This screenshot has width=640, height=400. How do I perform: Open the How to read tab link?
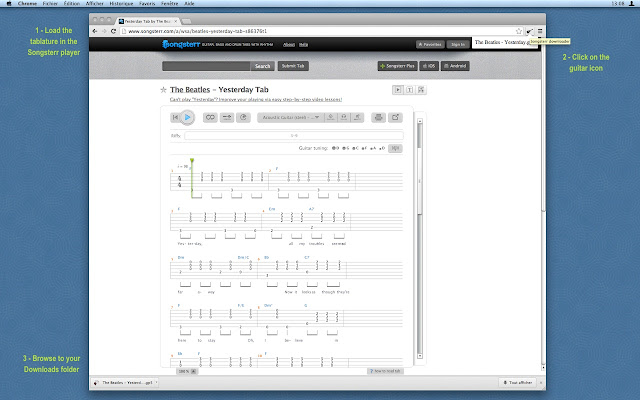coord(385,371)
